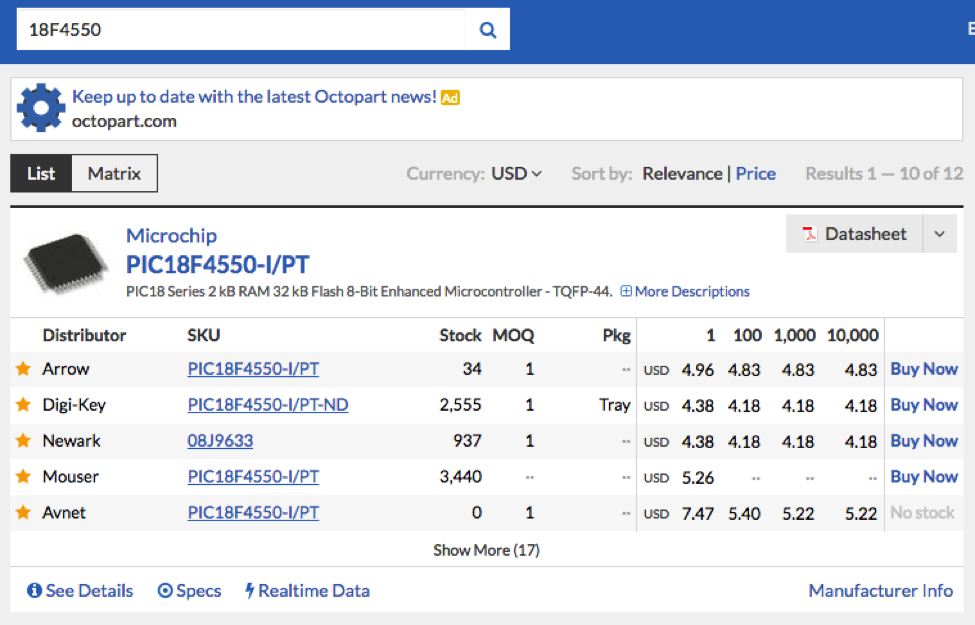Image resolution: width=975 pixels, height=625 pixels.
Task: Click the target icon next to Specs
Action: 165,590
